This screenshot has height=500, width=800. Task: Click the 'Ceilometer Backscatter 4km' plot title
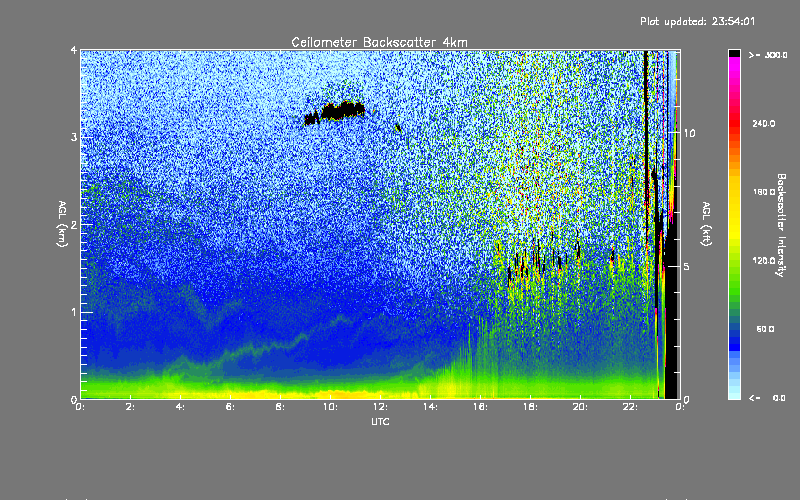379,42
